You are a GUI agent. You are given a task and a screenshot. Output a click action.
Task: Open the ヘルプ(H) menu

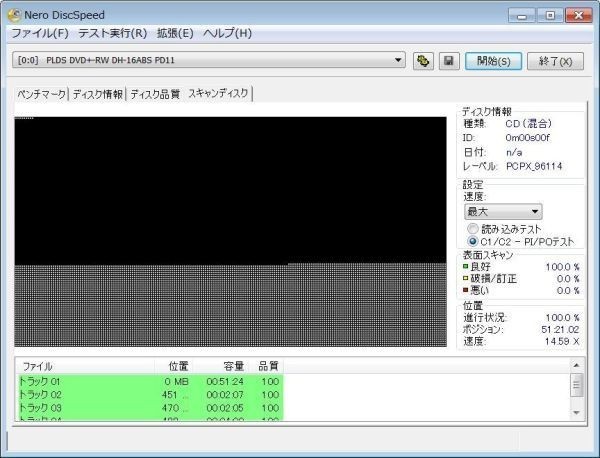click(x=227, y=33)
